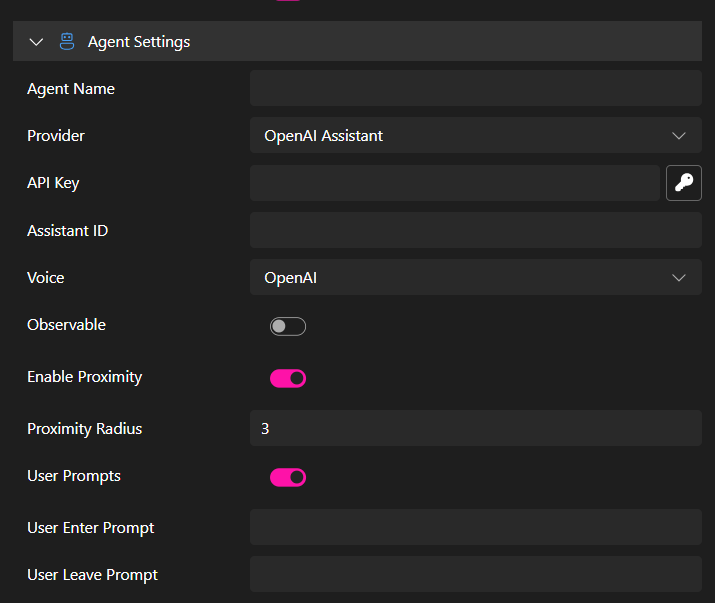This screenshot has width=715, height=603.
Task: Click the Provider dropdown arrow
Action: (x=679, y=136)
